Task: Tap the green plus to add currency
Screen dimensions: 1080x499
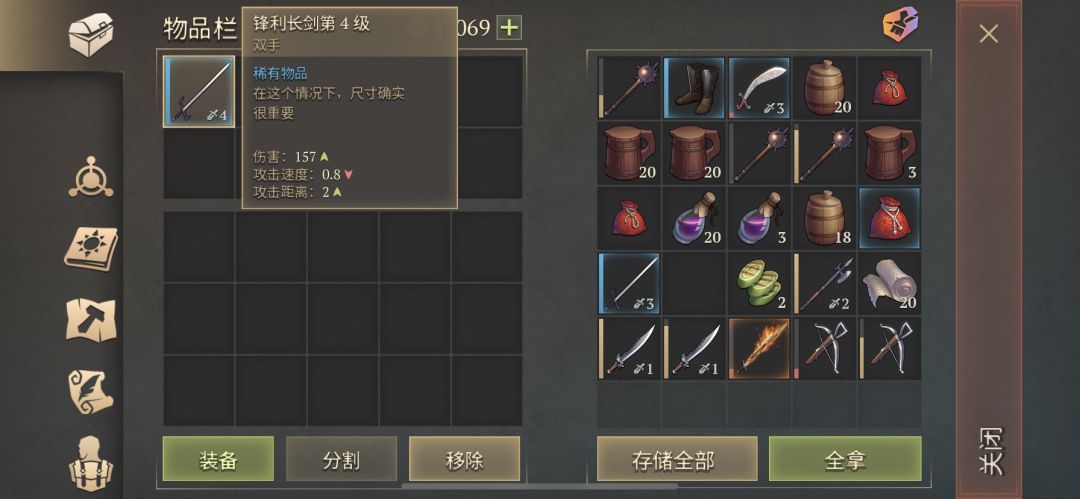Action: click(509, 28)
